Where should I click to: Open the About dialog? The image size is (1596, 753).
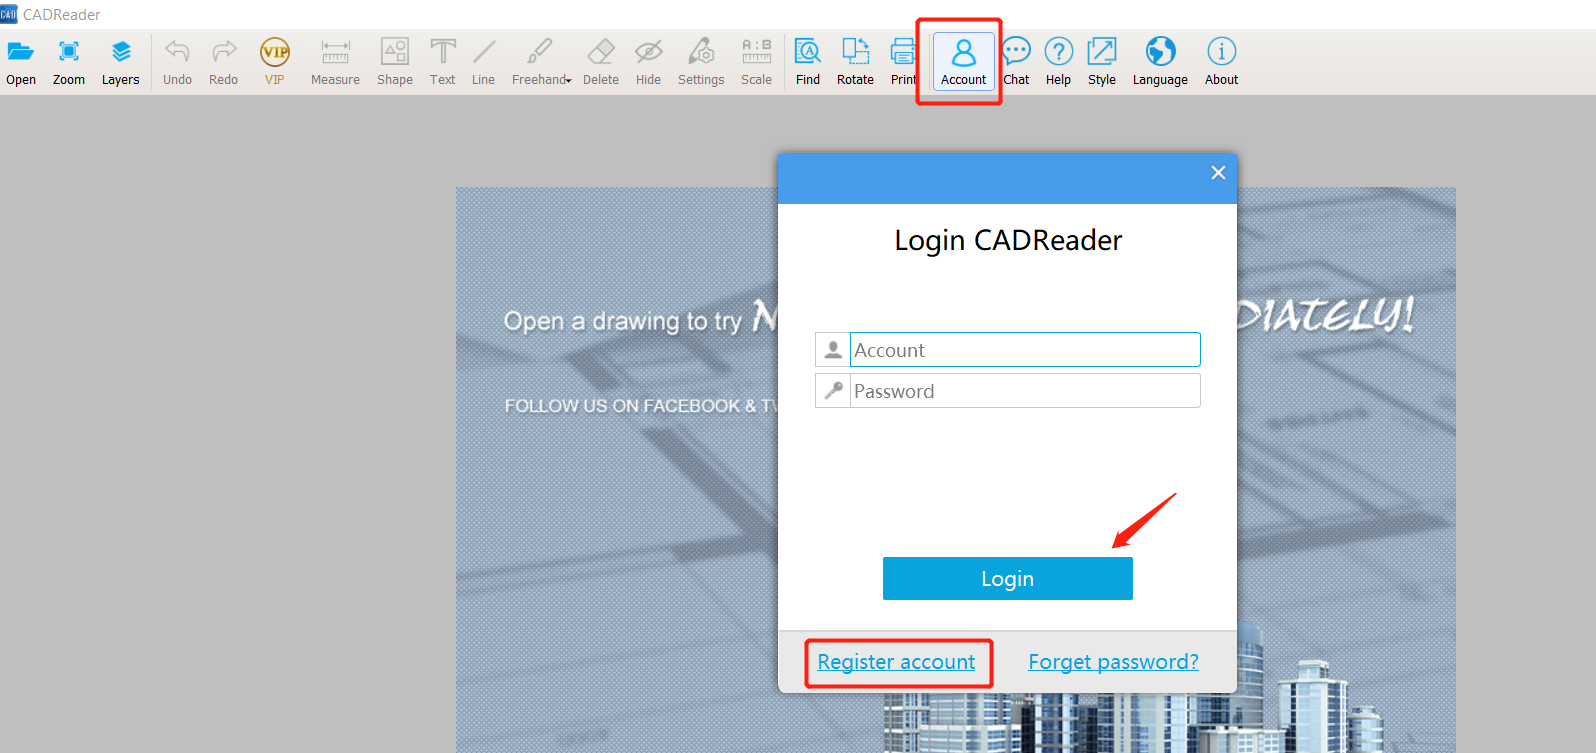1222,62
